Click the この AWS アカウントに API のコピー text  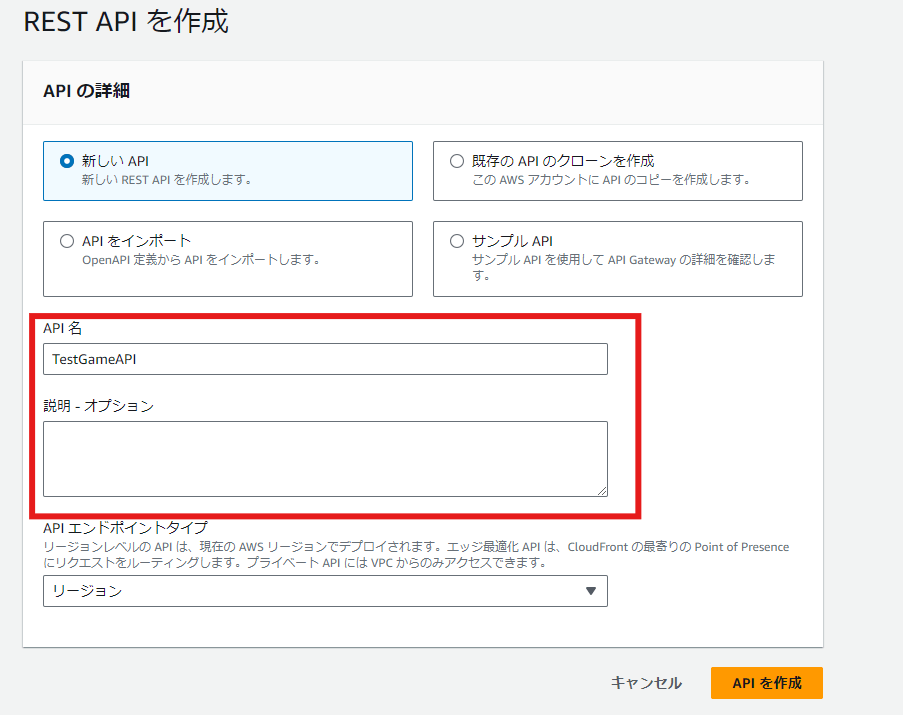pos(611,180)
